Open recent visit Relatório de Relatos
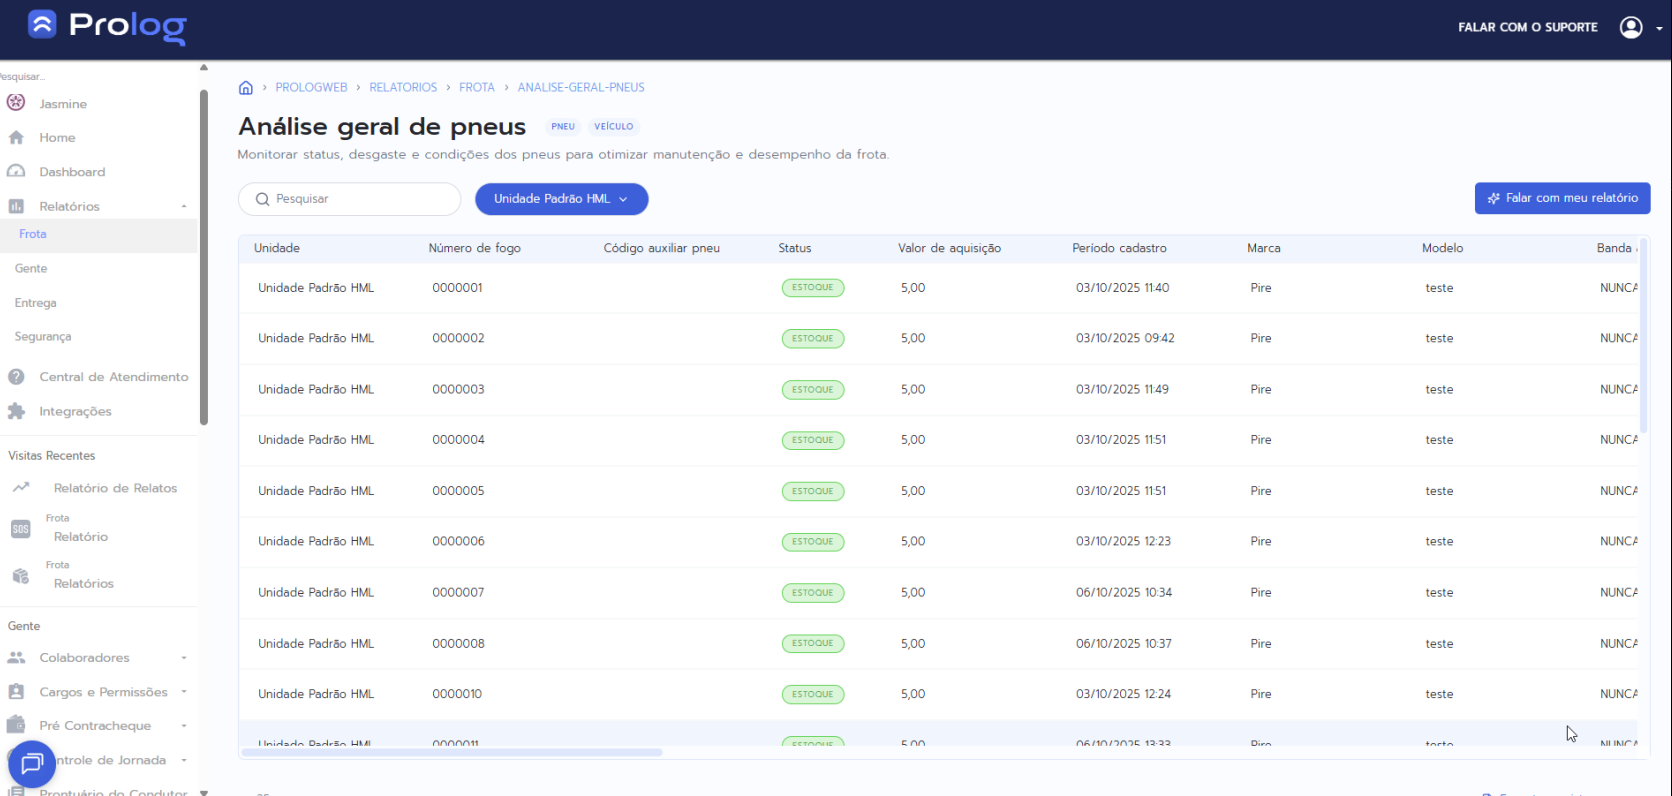1672x796 pixels. pyautogui.click(x=115, y=488)
